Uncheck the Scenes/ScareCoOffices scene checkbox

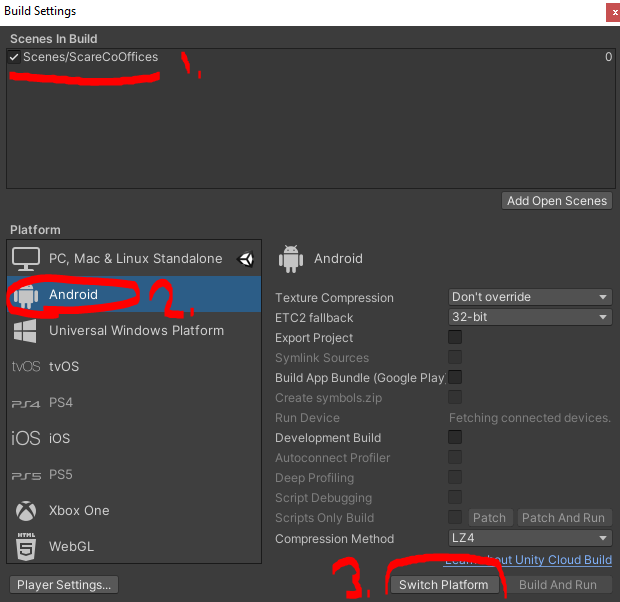14,57
